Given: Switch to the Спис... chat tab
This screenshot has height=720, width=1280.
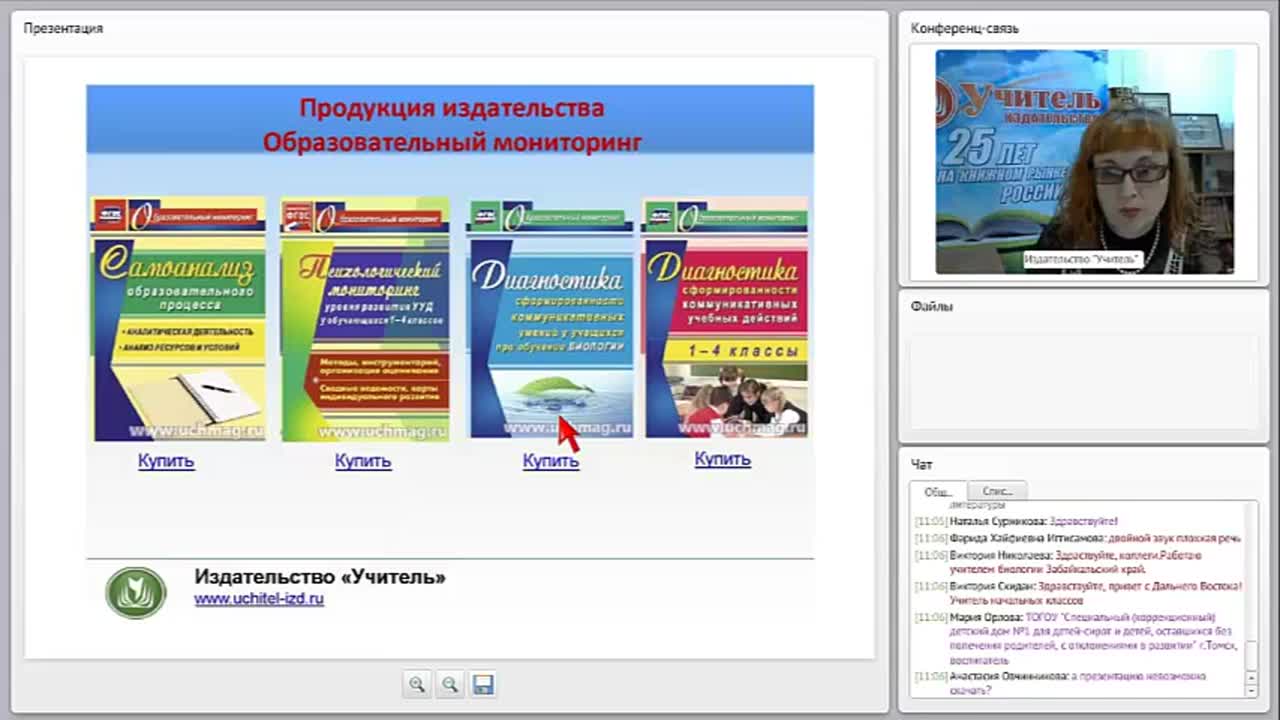Looking at the screenshot, I should pyautogui.click(x=997, y=491).
